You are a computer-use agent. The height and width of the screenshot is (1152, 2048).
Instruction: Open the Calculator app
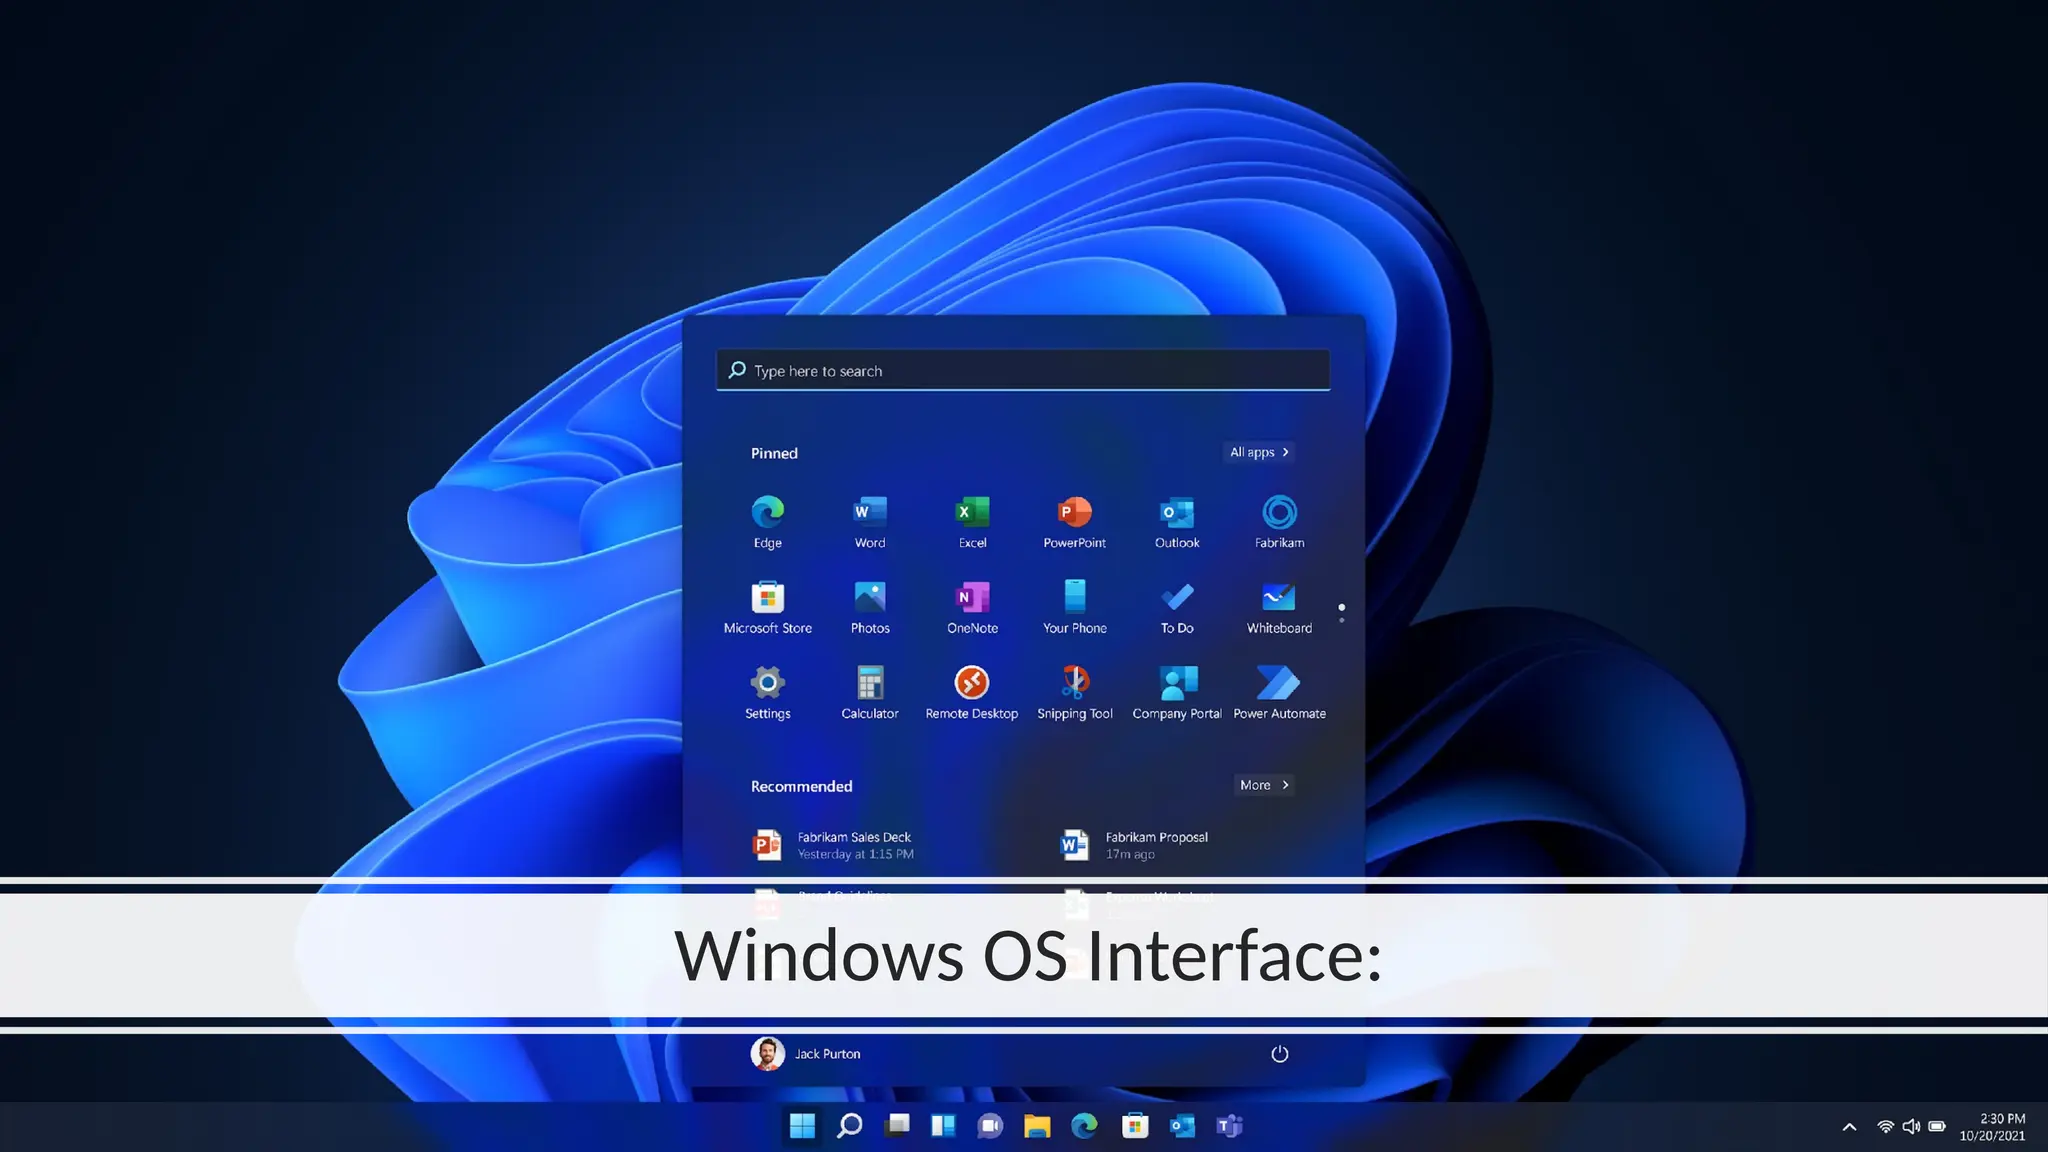869,693
